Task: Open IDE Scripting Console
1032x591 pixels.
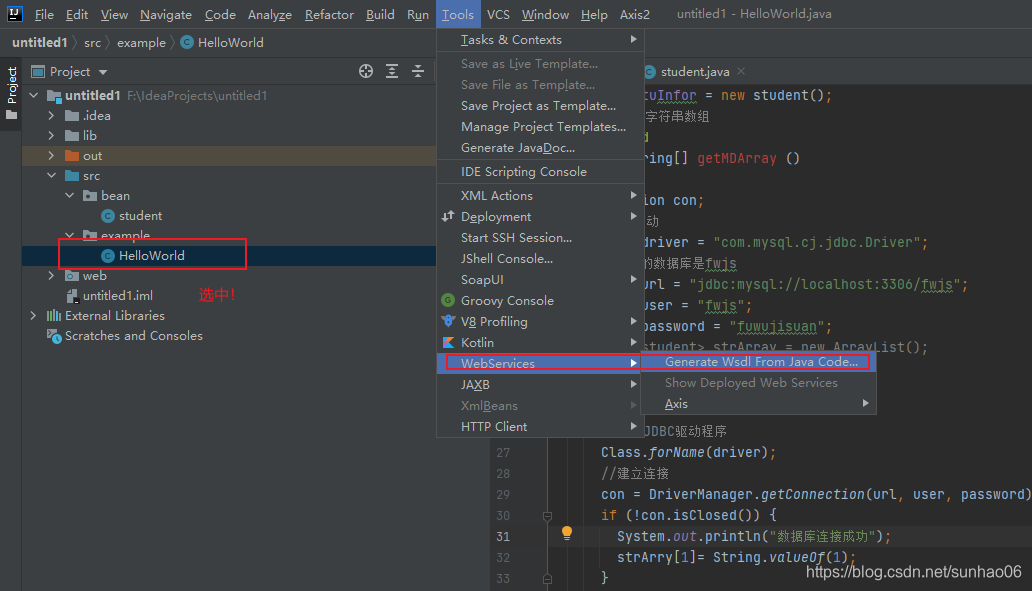Action: click(x=540, y=172)
